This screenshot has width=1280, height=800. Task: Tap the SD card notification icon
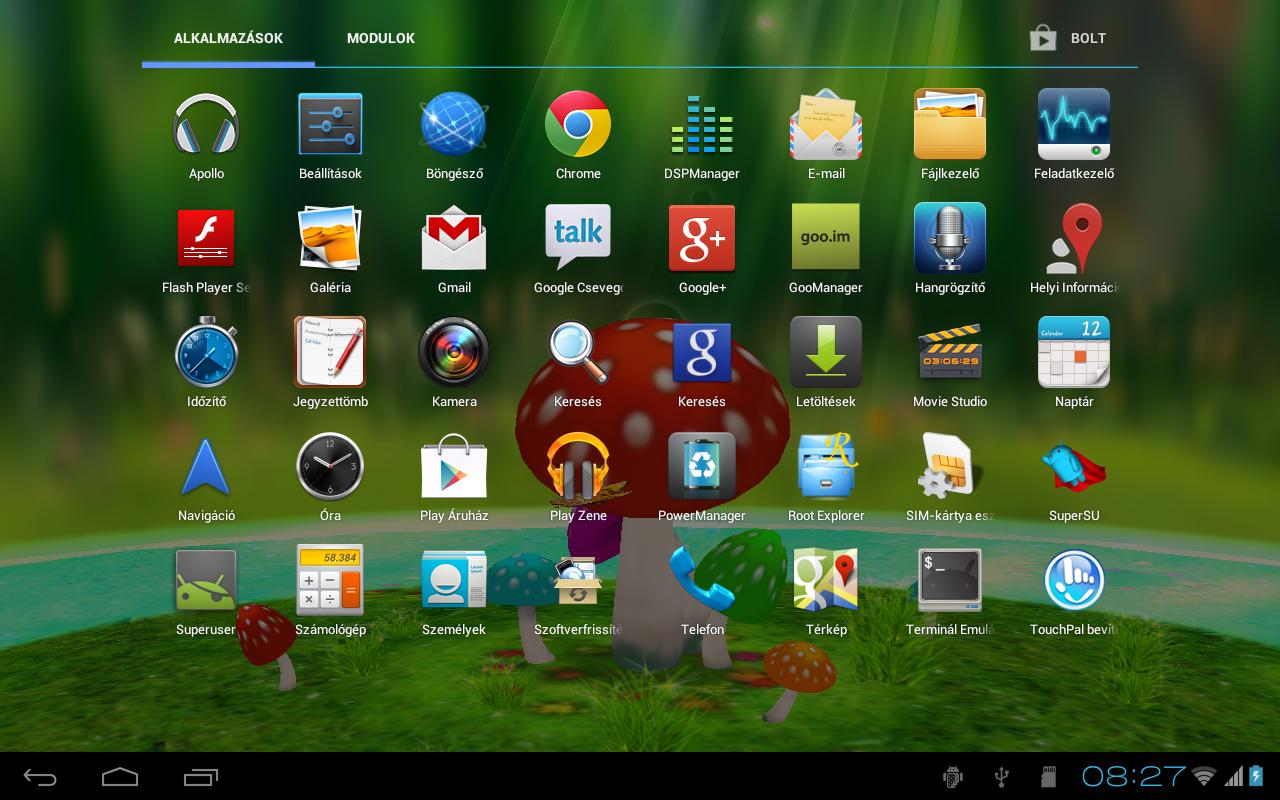tap(1049, 776)
